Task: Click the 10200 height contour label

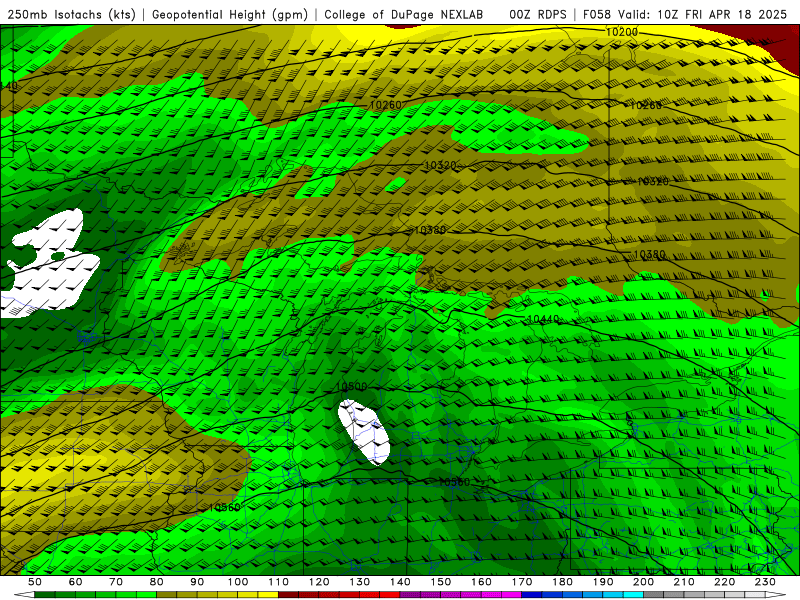Action: pyautogui.click(x=621, y=32)
